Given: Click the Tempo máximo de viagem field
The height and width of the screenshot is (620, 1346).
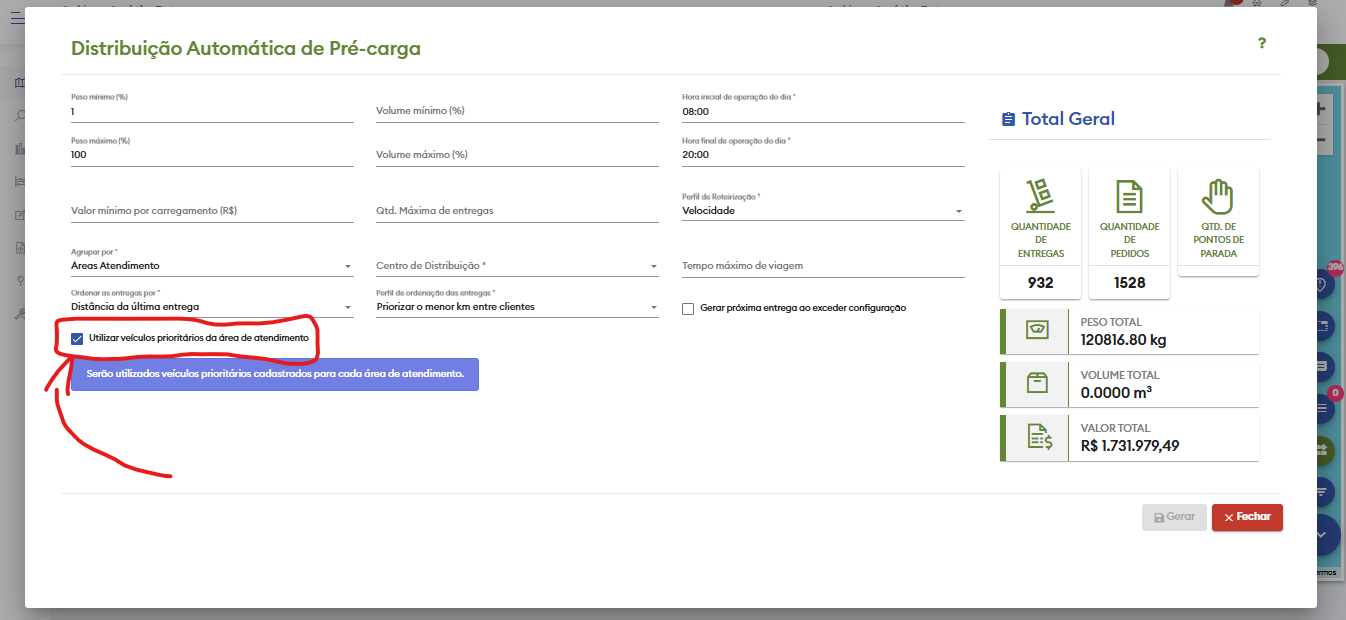Looking at the screenshot, I should pos(822,266).
